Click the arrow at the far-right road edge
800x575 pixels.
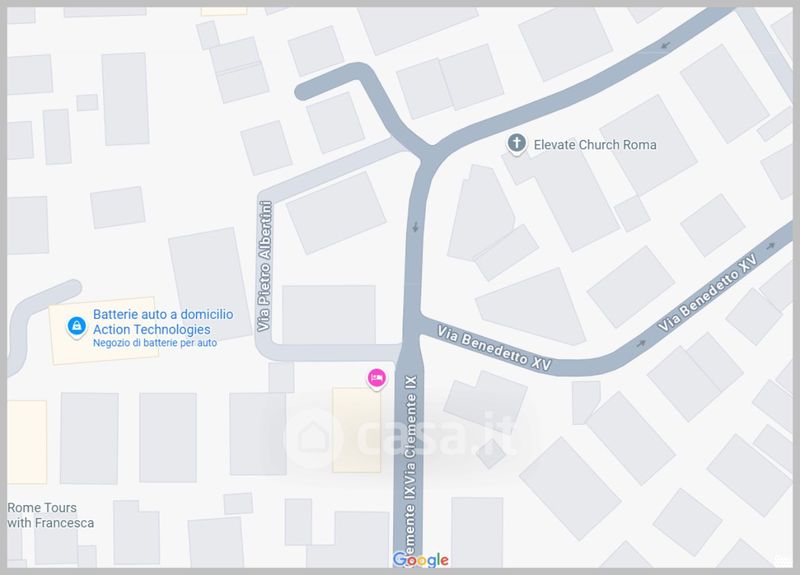[770, 244]
